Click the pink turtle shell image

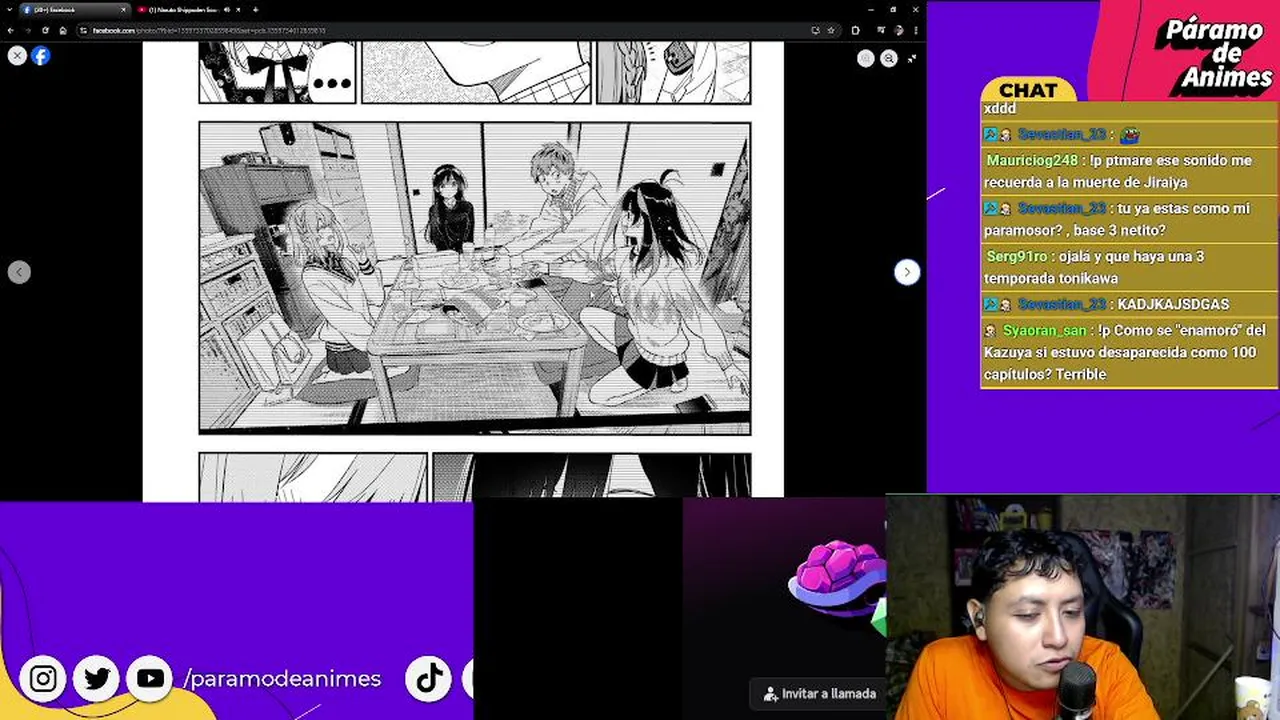838,578
